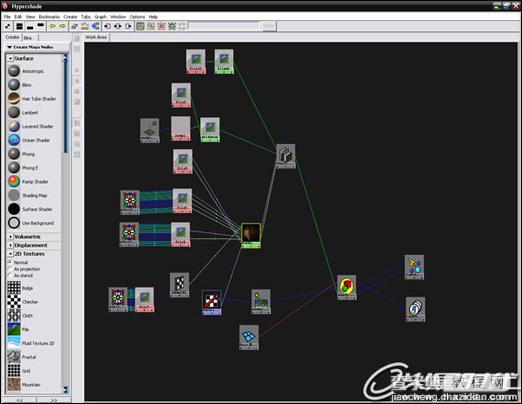Switch to the Bins tab
Image resolution: width=522 pixels, height=404 pixels.
[28, 38]
